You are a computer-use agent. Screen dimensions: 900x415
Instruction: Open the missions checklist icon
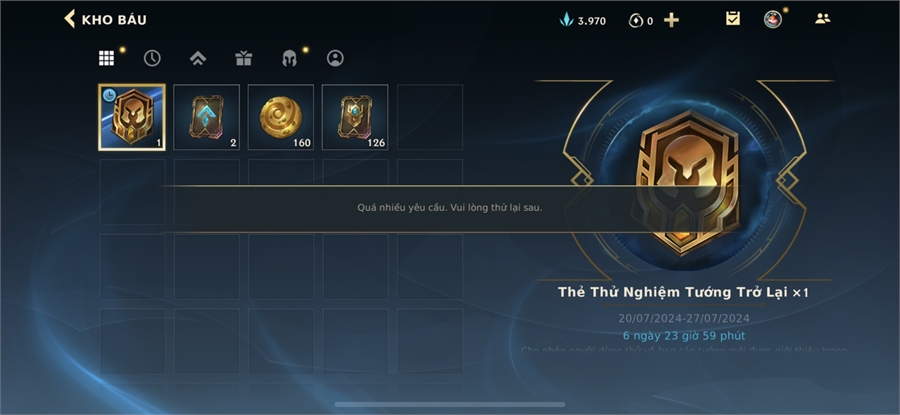pyautogui.click(x=732, y=18)
